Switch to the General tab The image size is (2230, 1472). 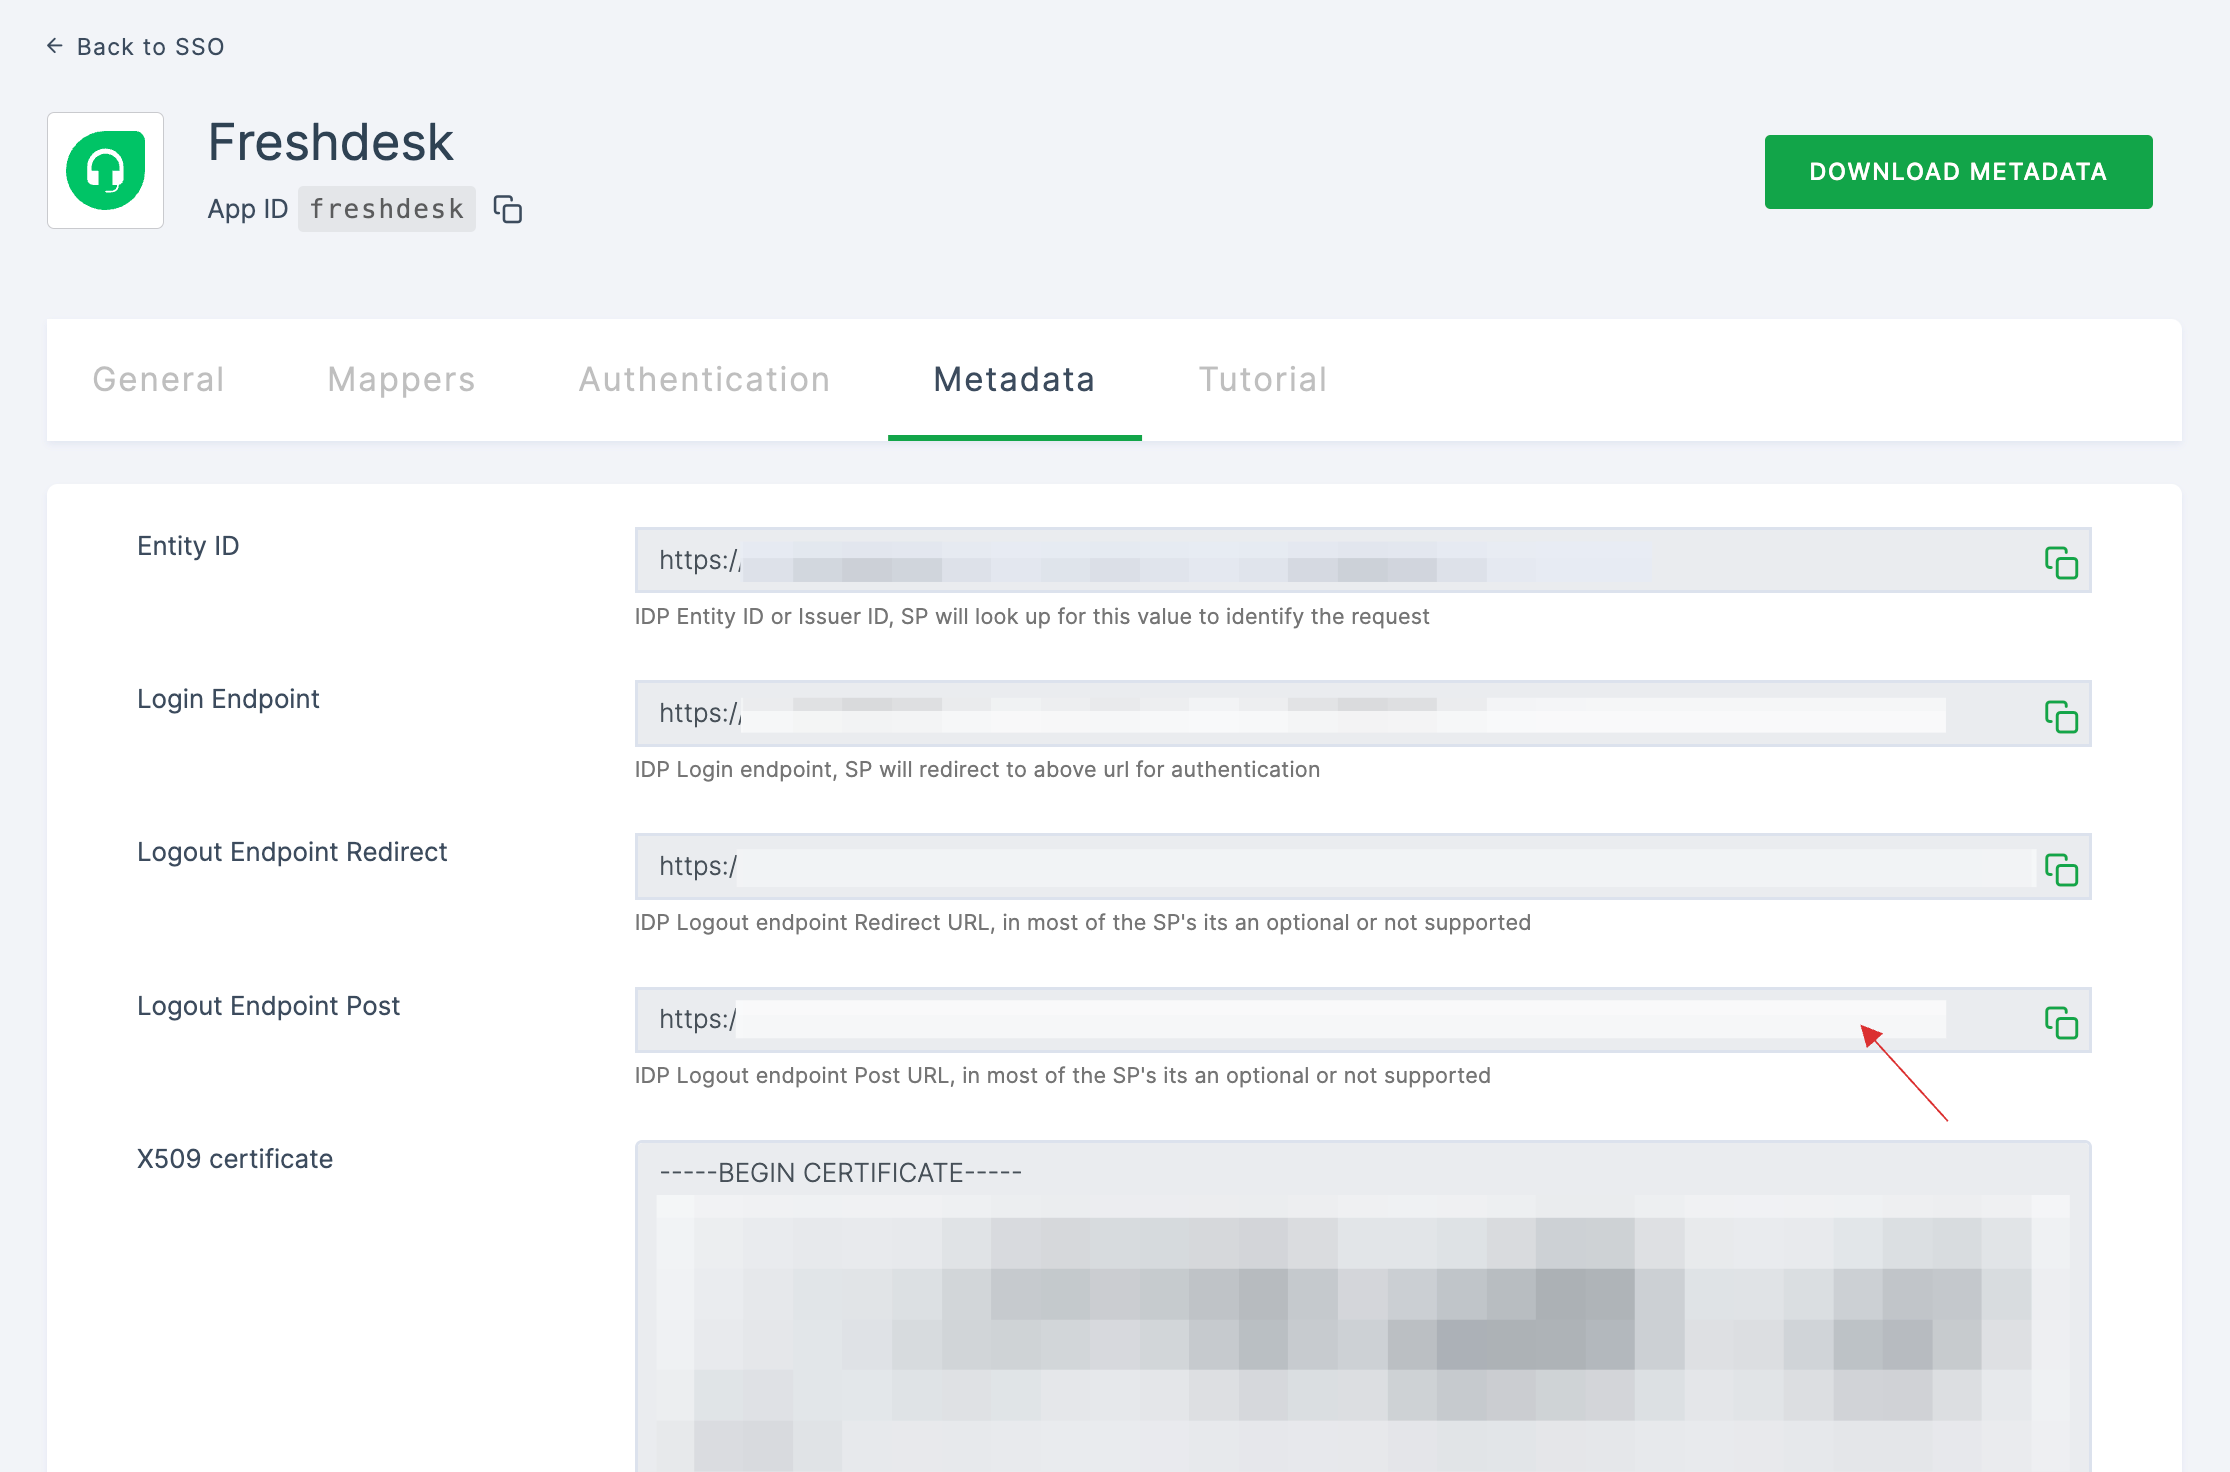tap(159, 380)
